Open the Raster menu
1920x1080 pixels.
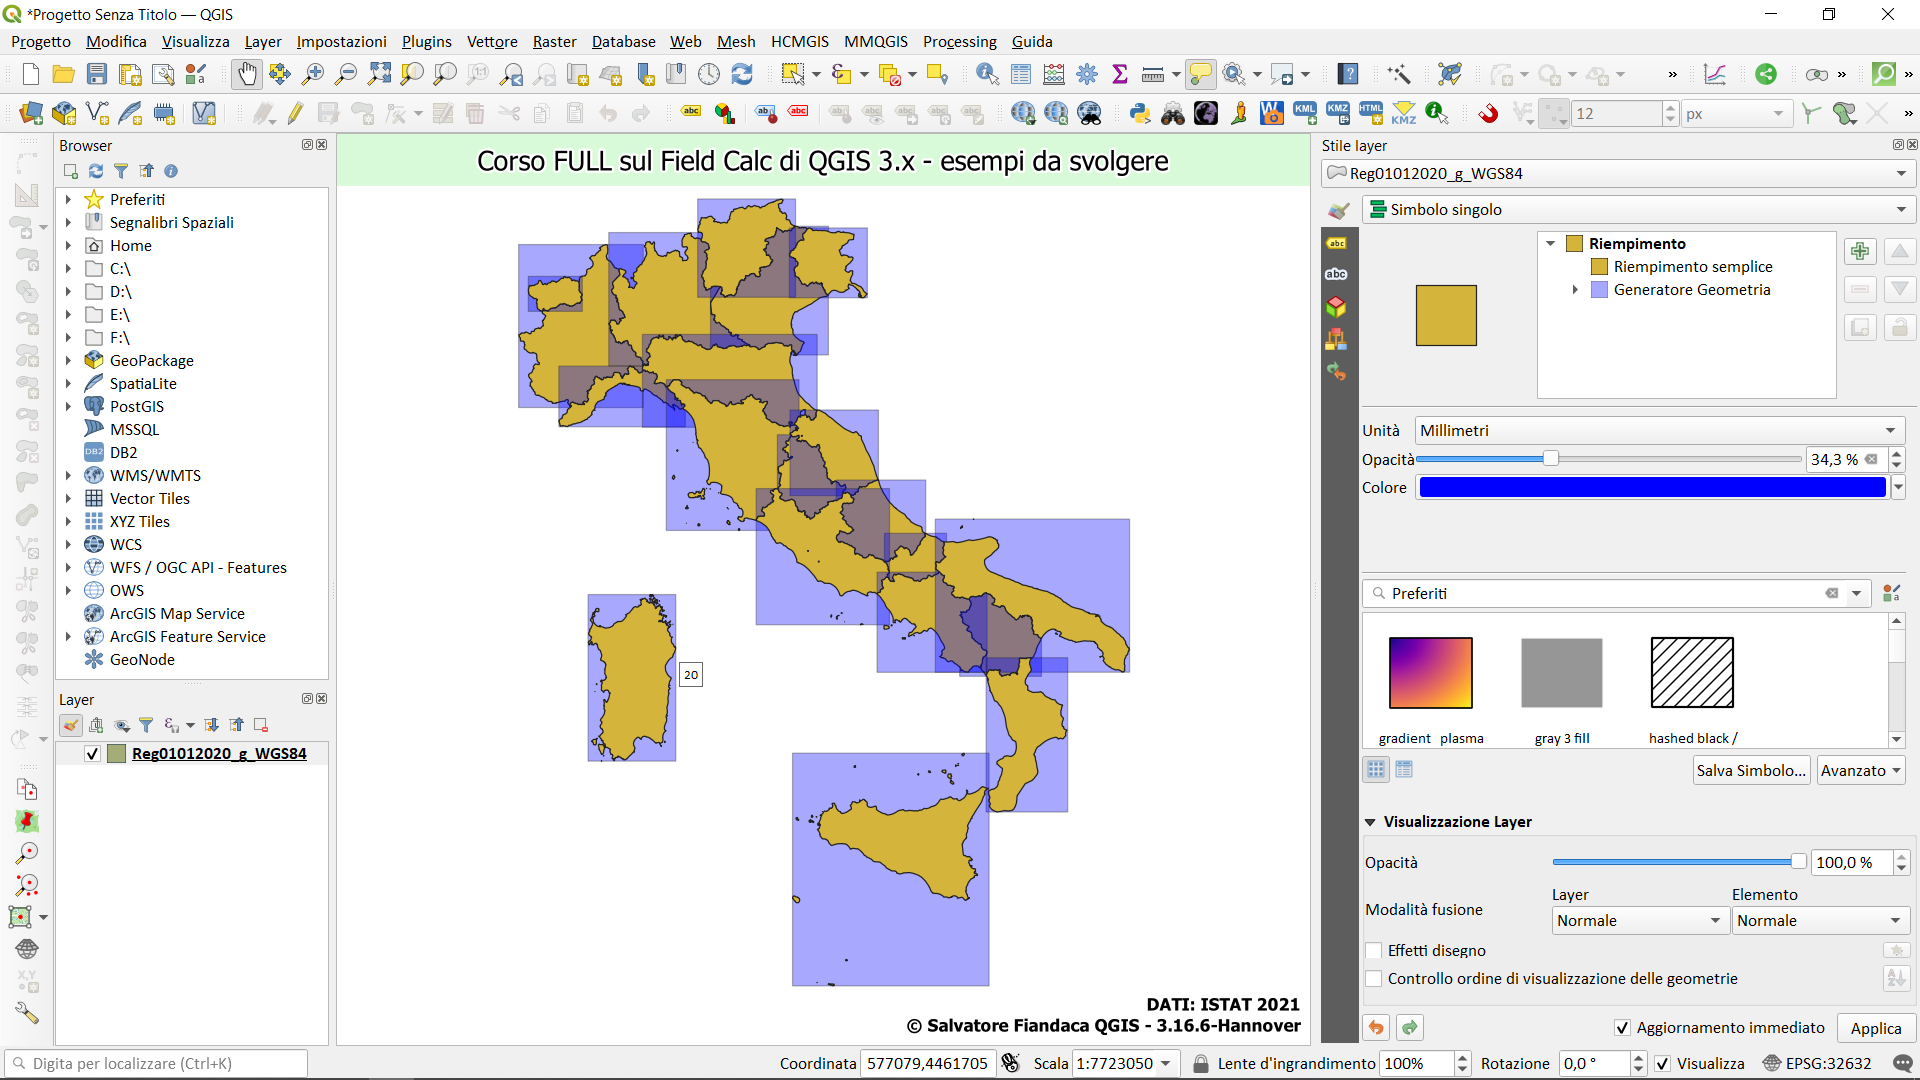554,41
